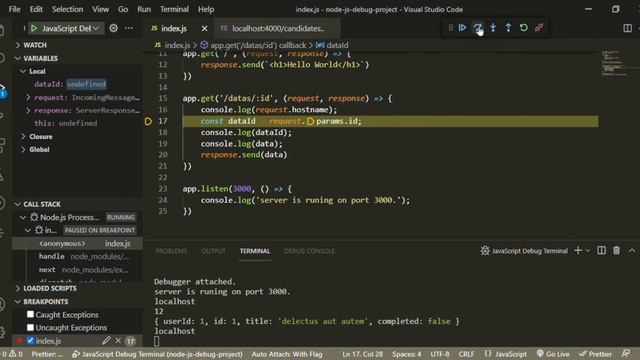Step out of the current function
Viewport: 640px width, 360px height.
[508, 28]
